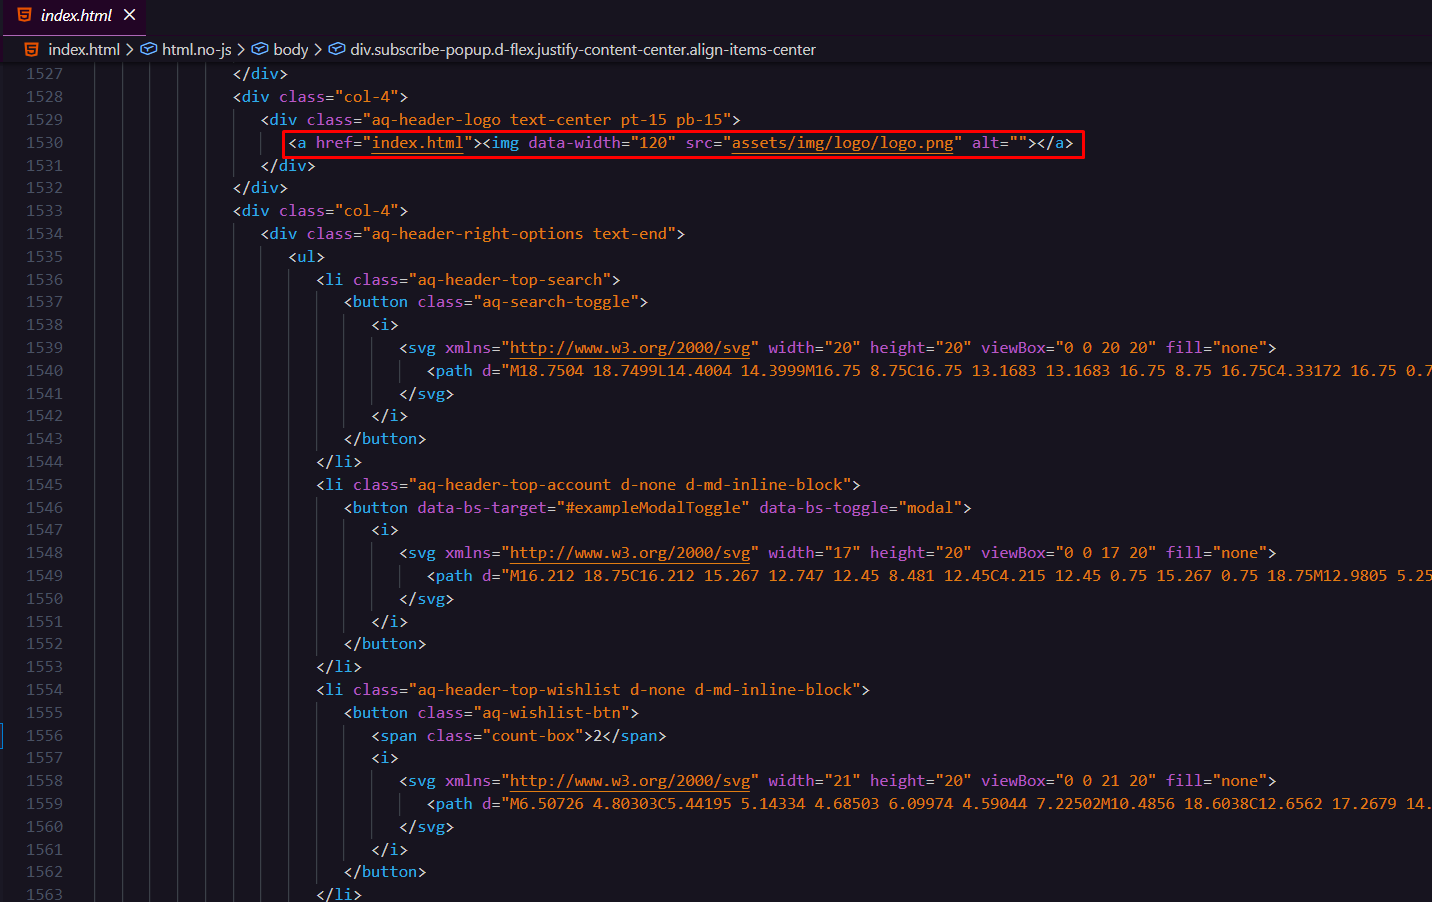Screen dimensions: 1432x902
Task: Open the div.subscribe-popup breadcrumb segment
Action: pyautogui.click(x=582, y=49)
